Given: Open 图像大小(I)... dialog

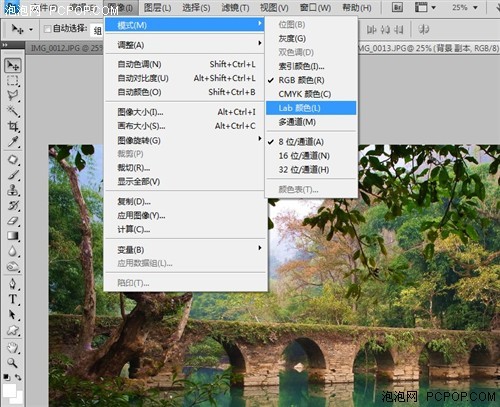Looking at the screenshot, I should click(x=185, y=112).
